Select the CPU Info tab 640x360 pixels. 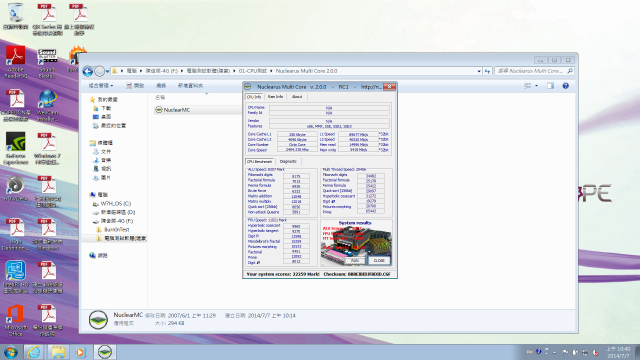(254, 97)
